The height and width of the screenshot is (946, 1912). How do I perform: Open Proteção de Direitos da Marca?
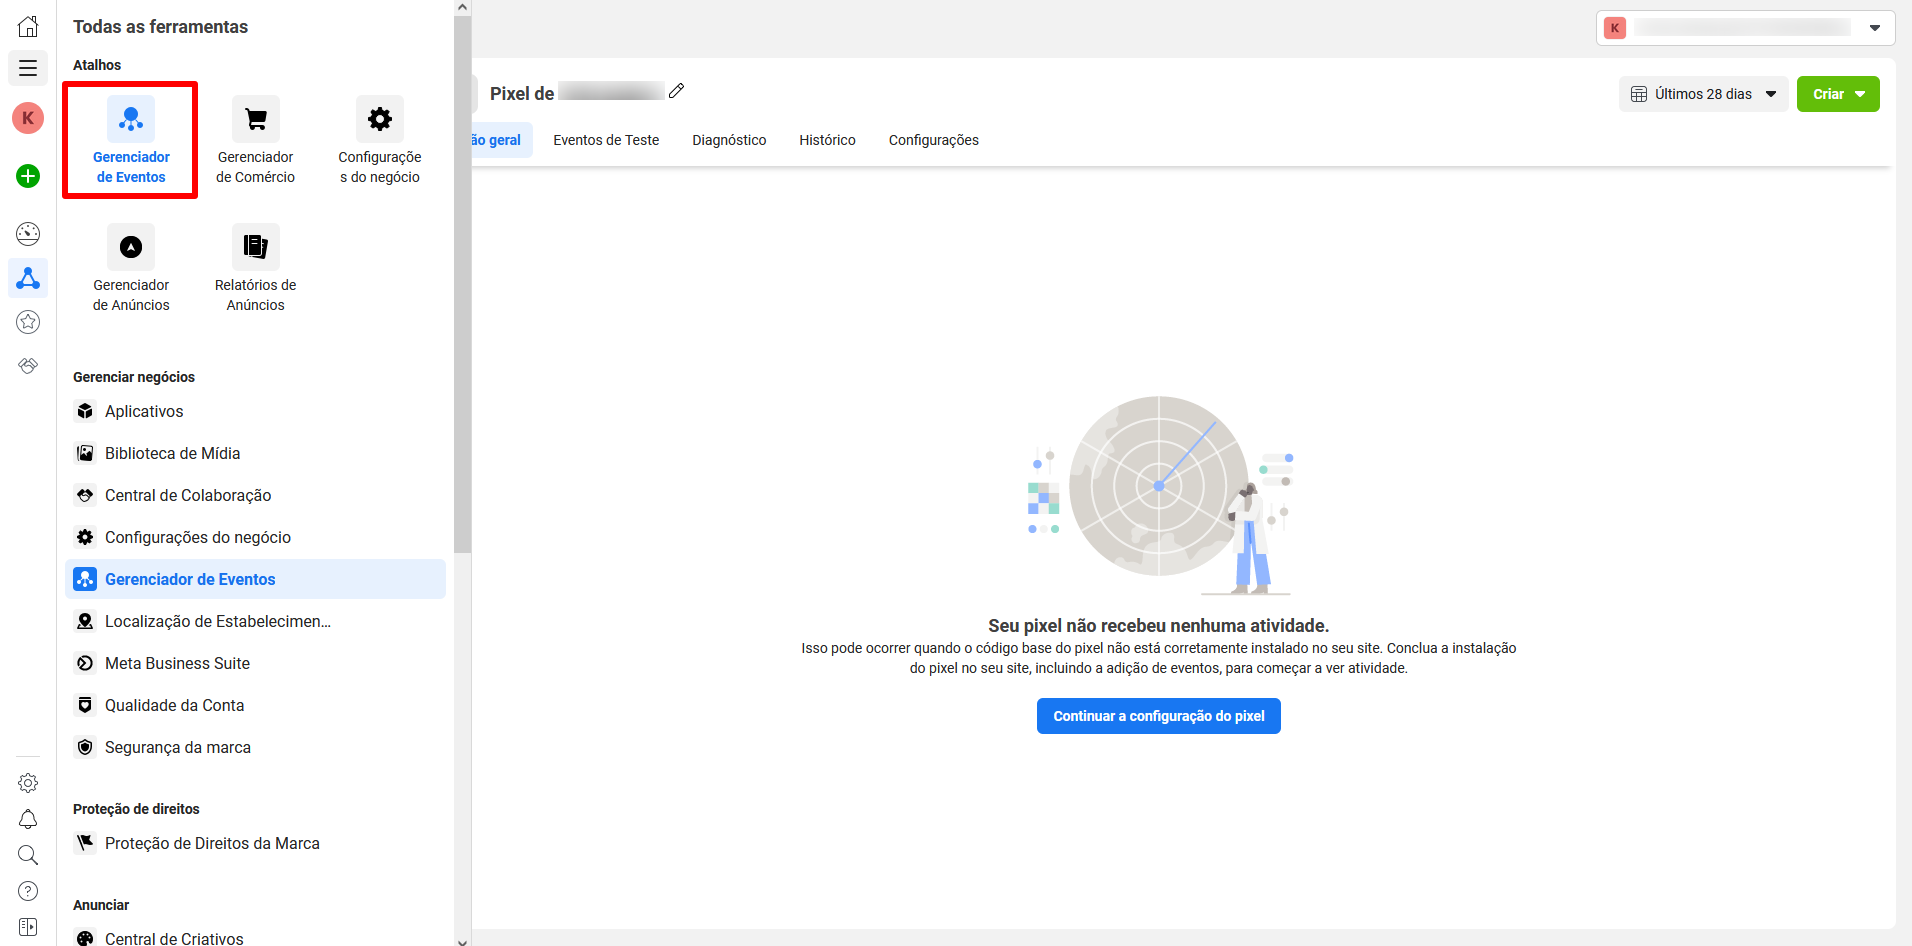255,843
